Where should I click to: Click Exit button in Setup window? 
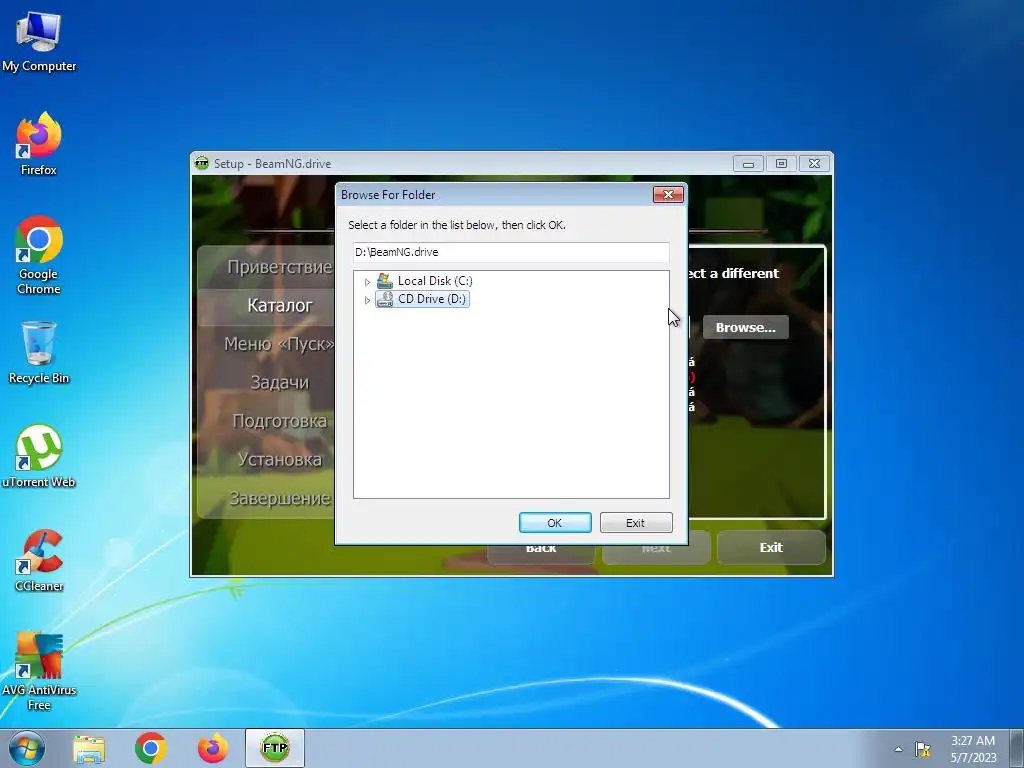click(x=771, y=547)
